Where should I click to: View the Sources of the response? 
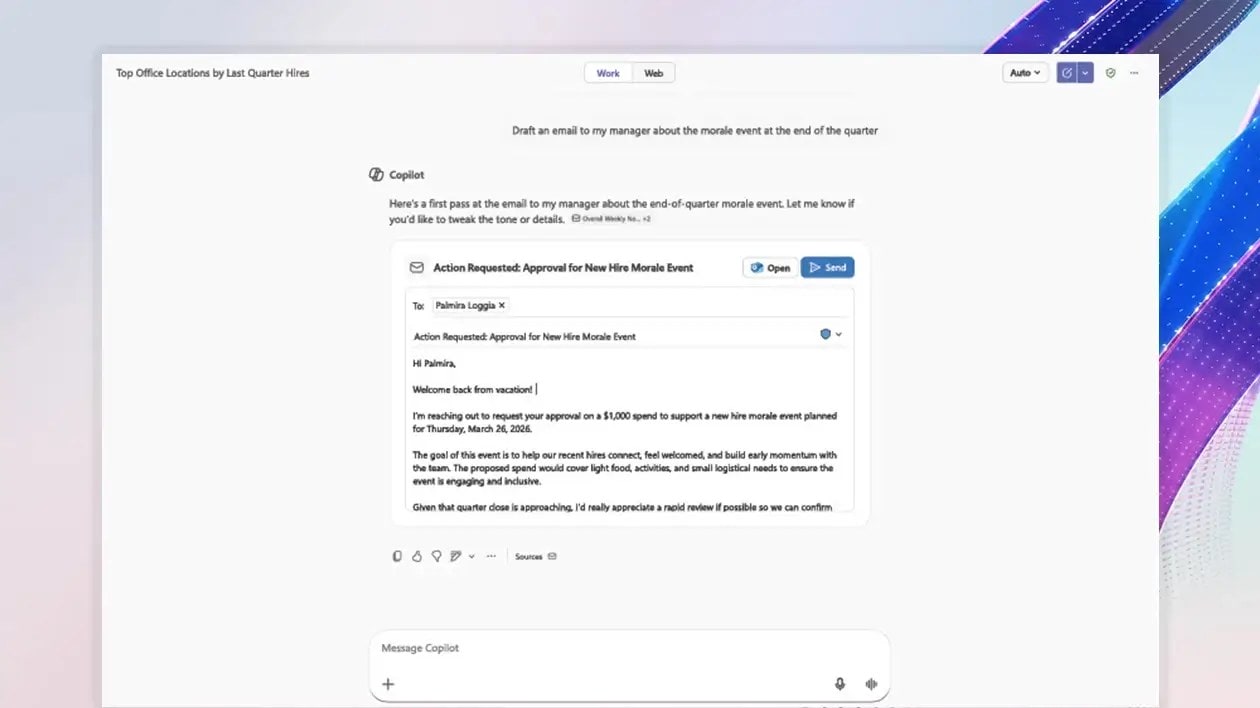tap(531, 556)
